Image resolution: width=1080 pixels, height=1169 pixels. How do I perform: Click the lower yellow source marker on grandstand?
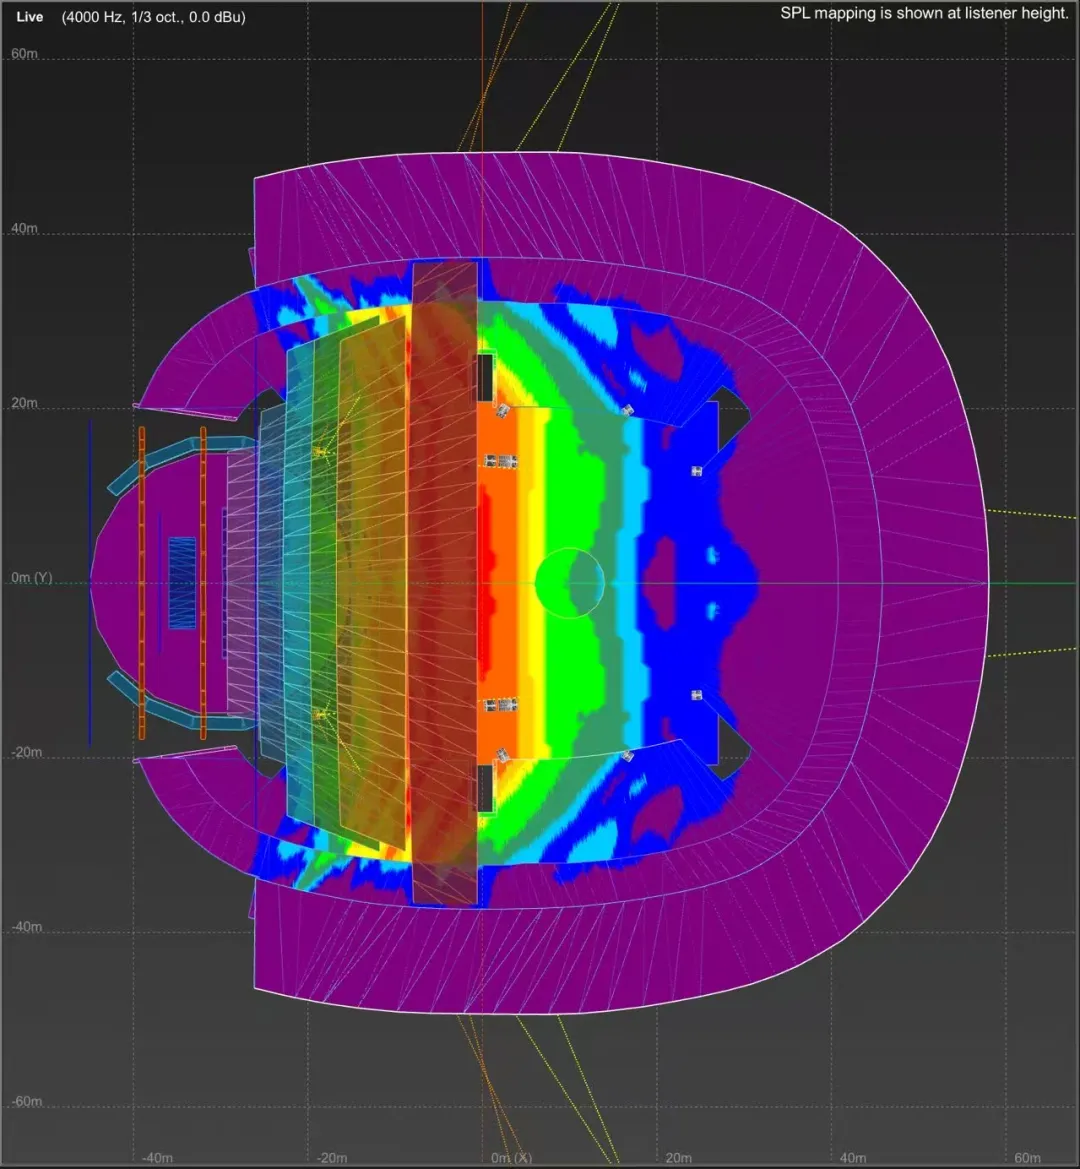pyautogui.click(x=321, y=714)
